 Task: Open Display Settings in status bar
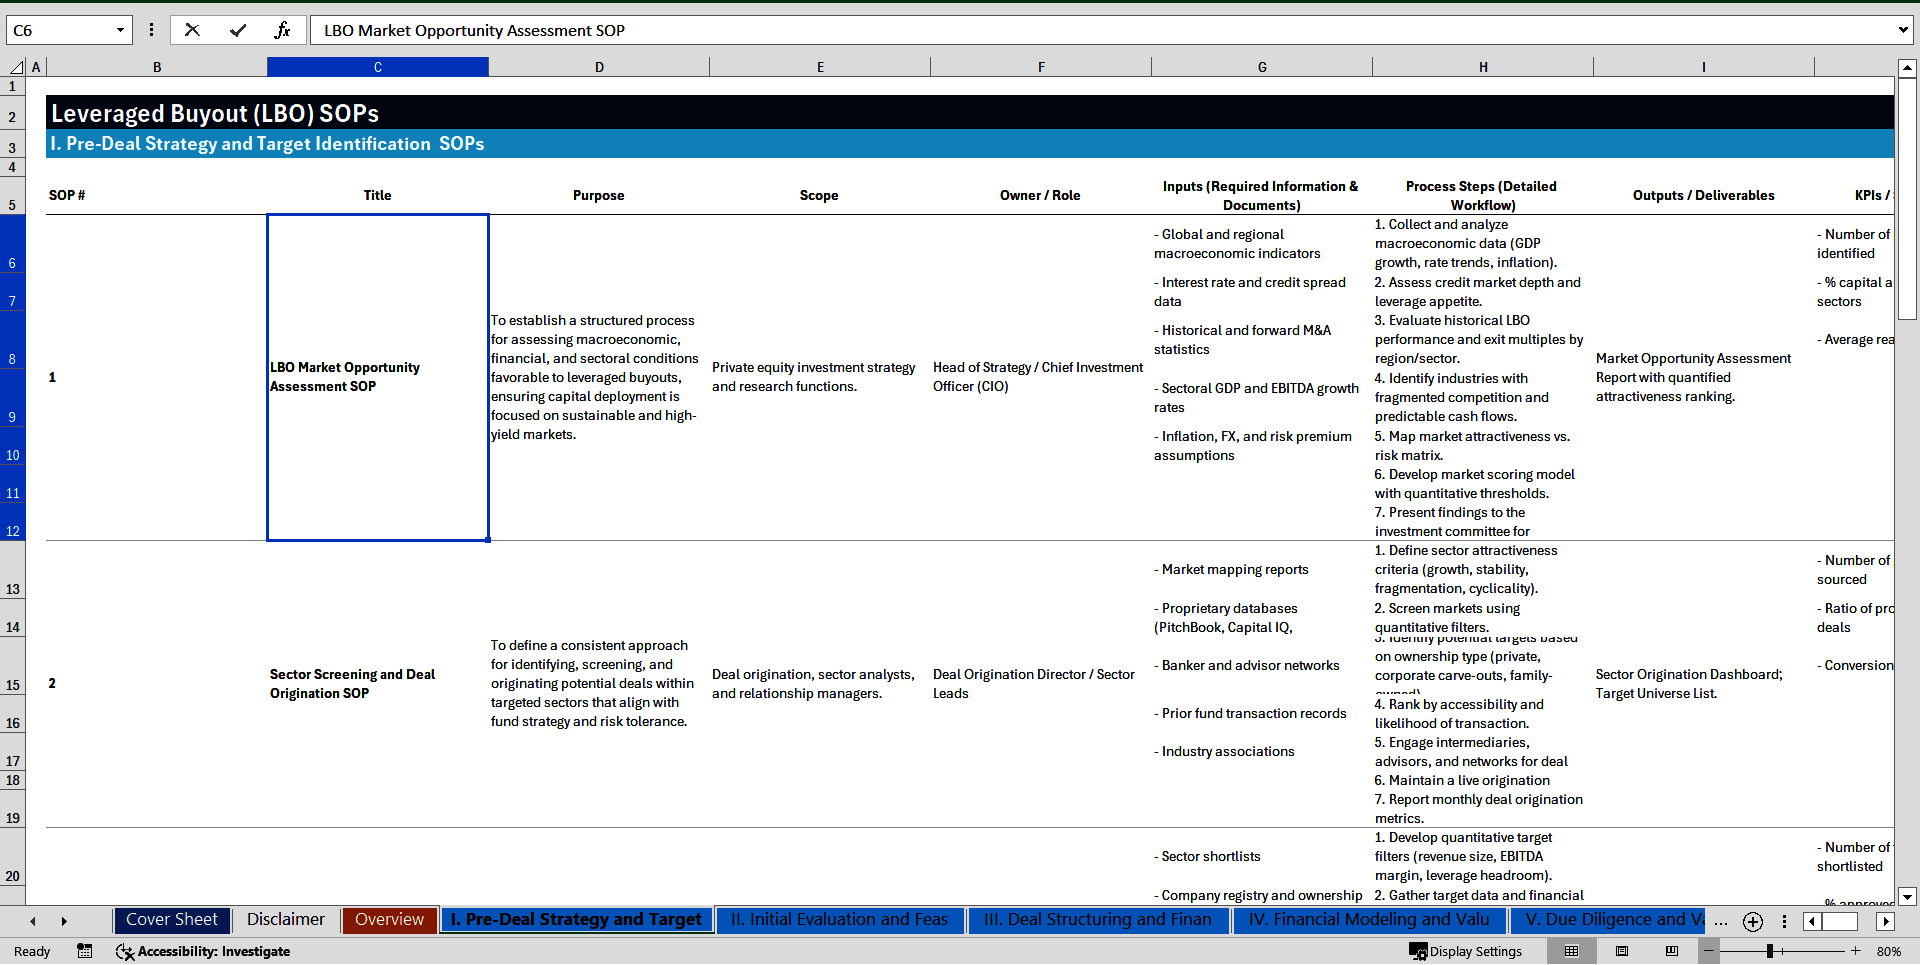click(x=1466, y=951)
